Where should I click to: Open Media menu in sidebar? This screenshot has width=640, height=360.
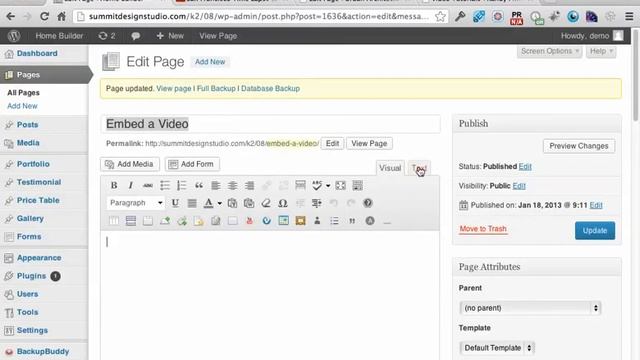[28, 143]
